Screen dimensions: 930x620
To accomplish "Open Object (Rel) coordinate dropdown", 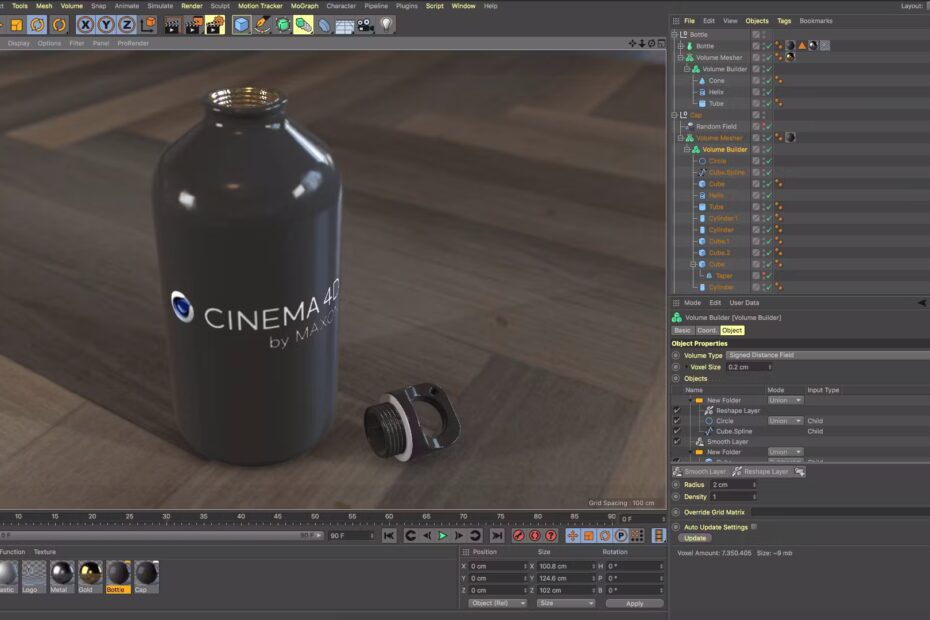I will pos(497,603).
